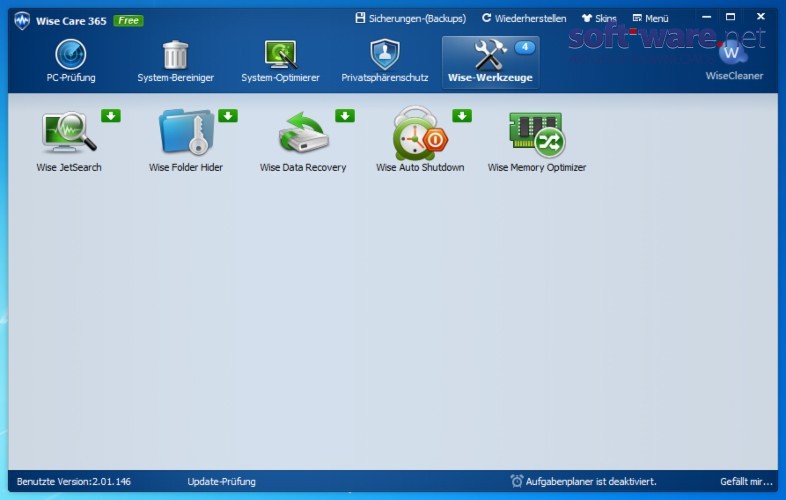Click the Wise Care 365 shield logo

(22, 21)
